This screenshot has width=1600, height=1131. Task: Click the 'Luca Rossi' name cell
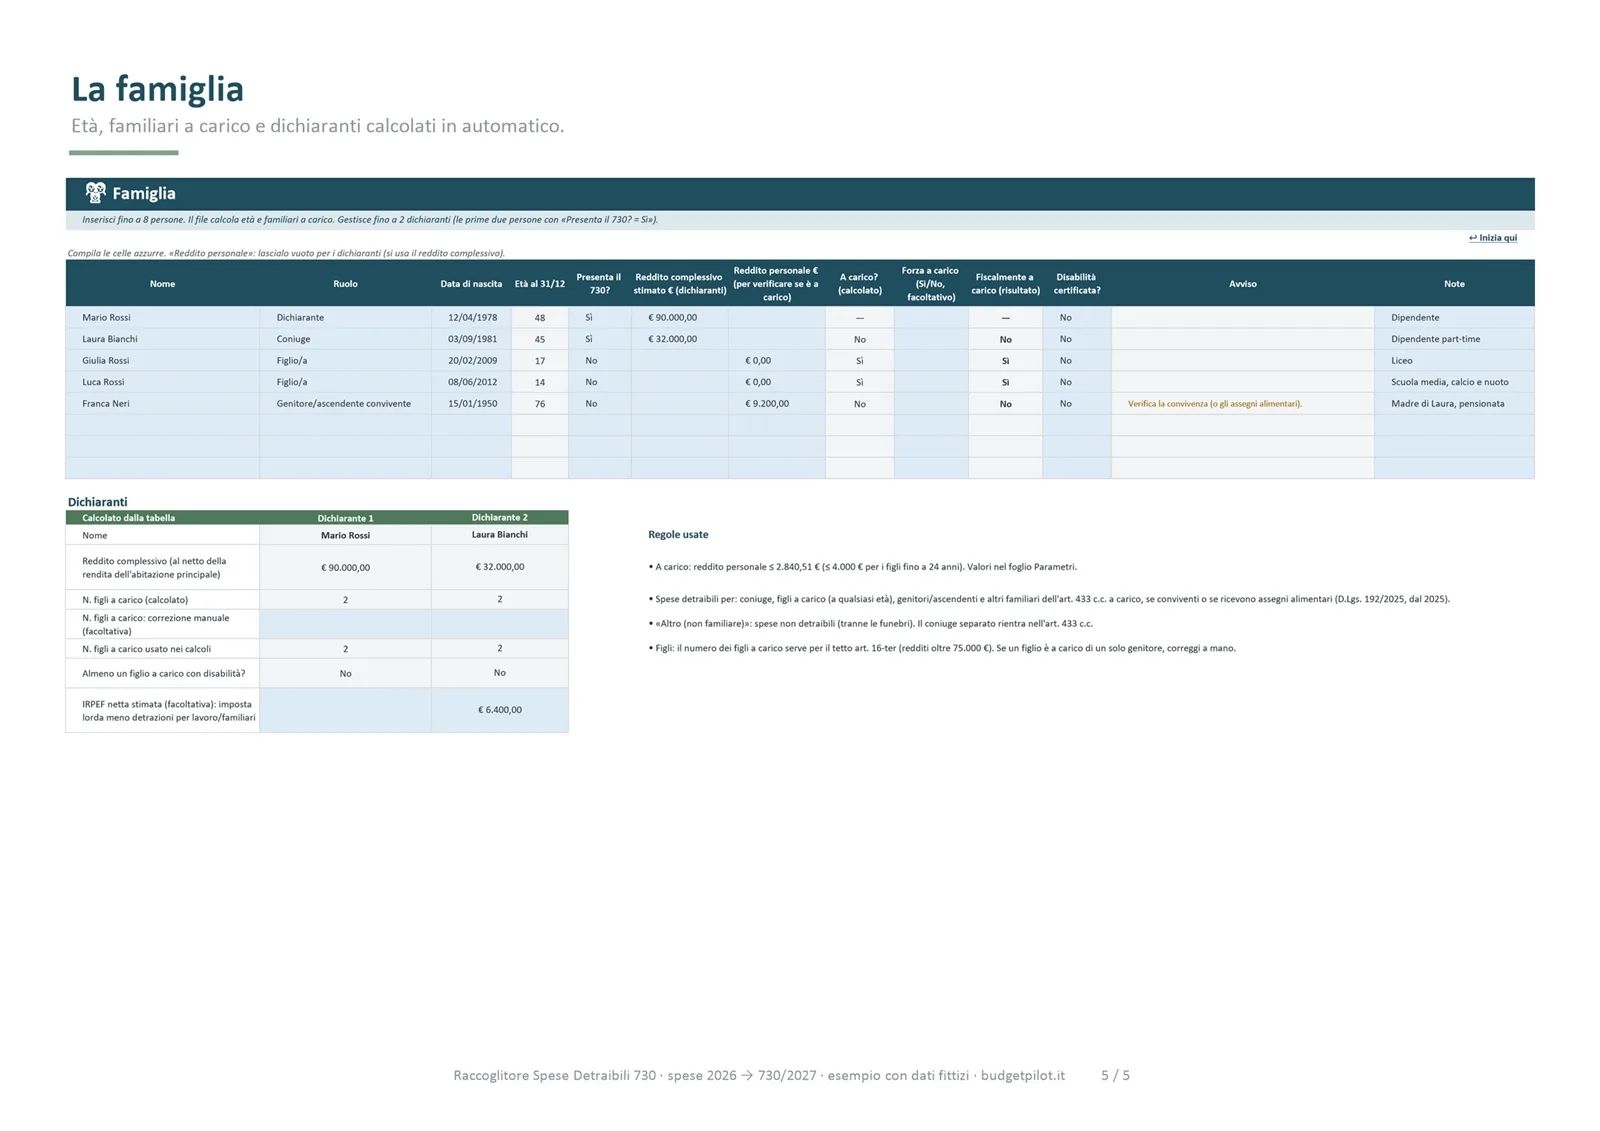coord(163,382)
